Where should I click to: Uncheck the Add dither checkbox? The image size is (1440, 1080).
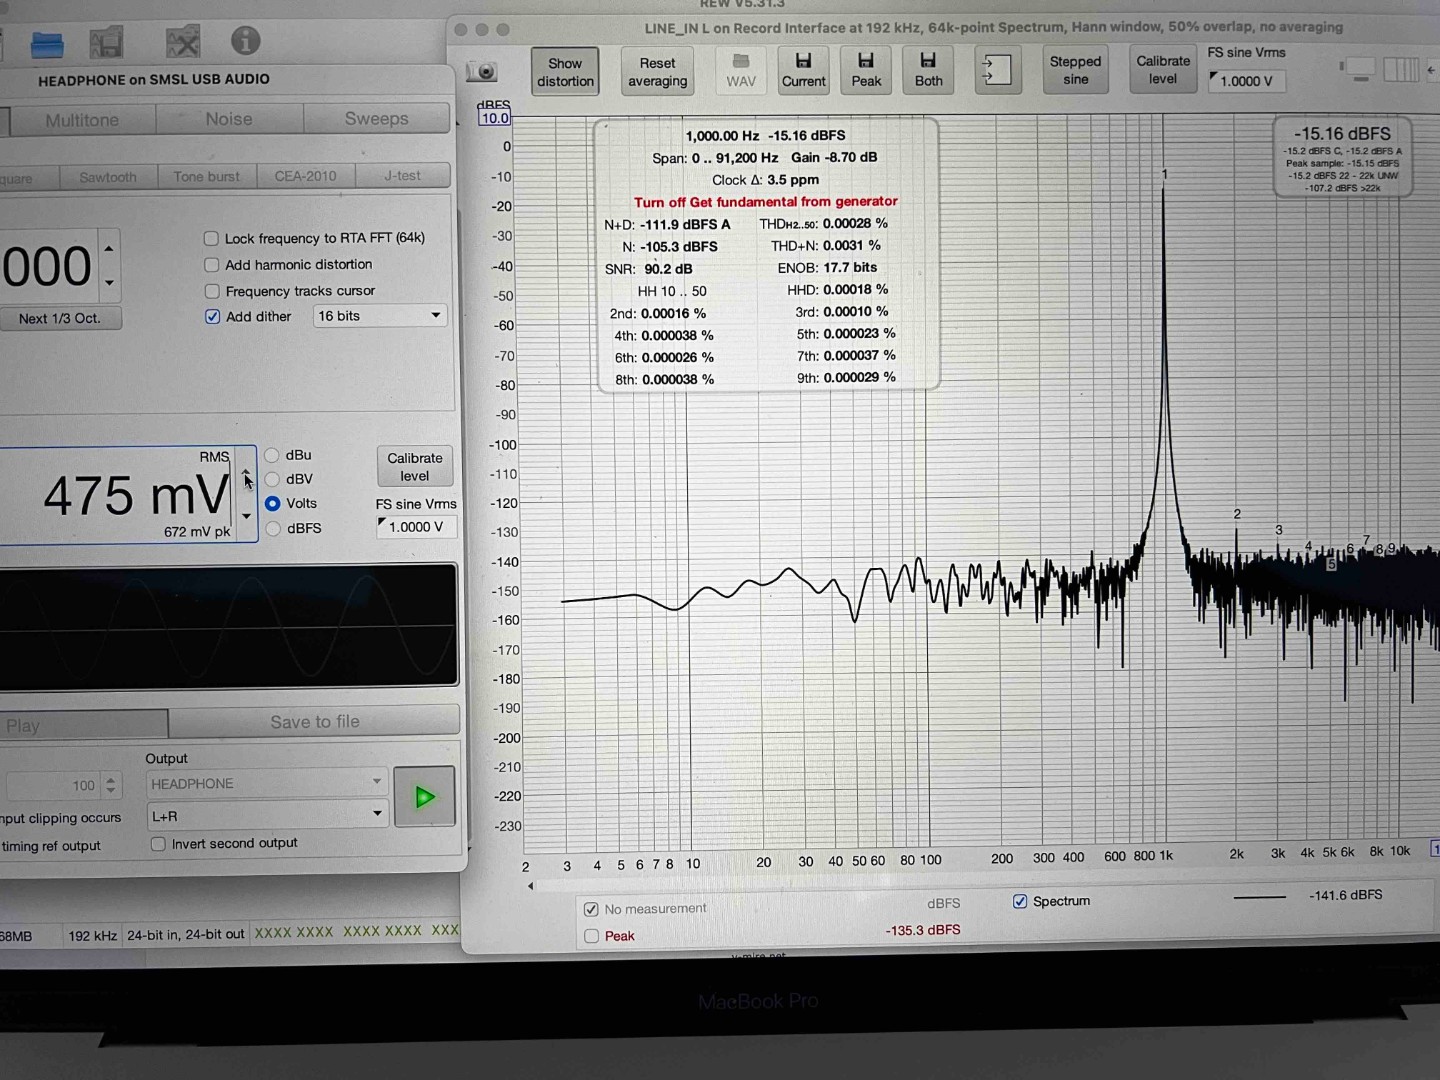click(x=212, y=317)
